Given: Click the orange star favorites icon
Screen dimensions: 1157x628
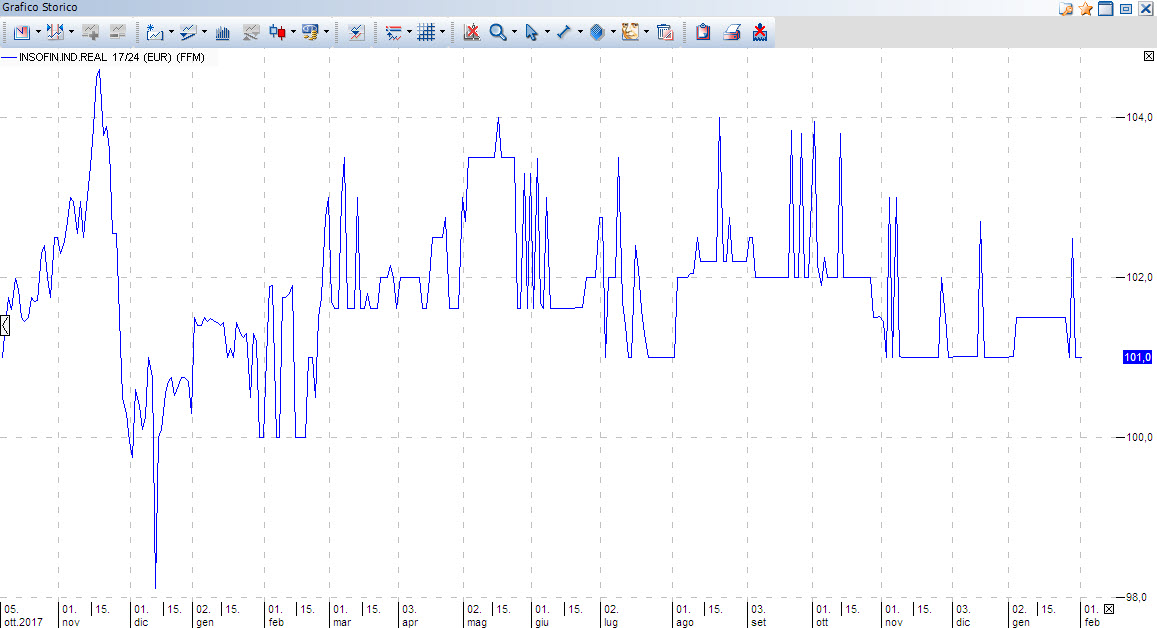Looking at the screenshot, I should click(x=1085, y=8).
